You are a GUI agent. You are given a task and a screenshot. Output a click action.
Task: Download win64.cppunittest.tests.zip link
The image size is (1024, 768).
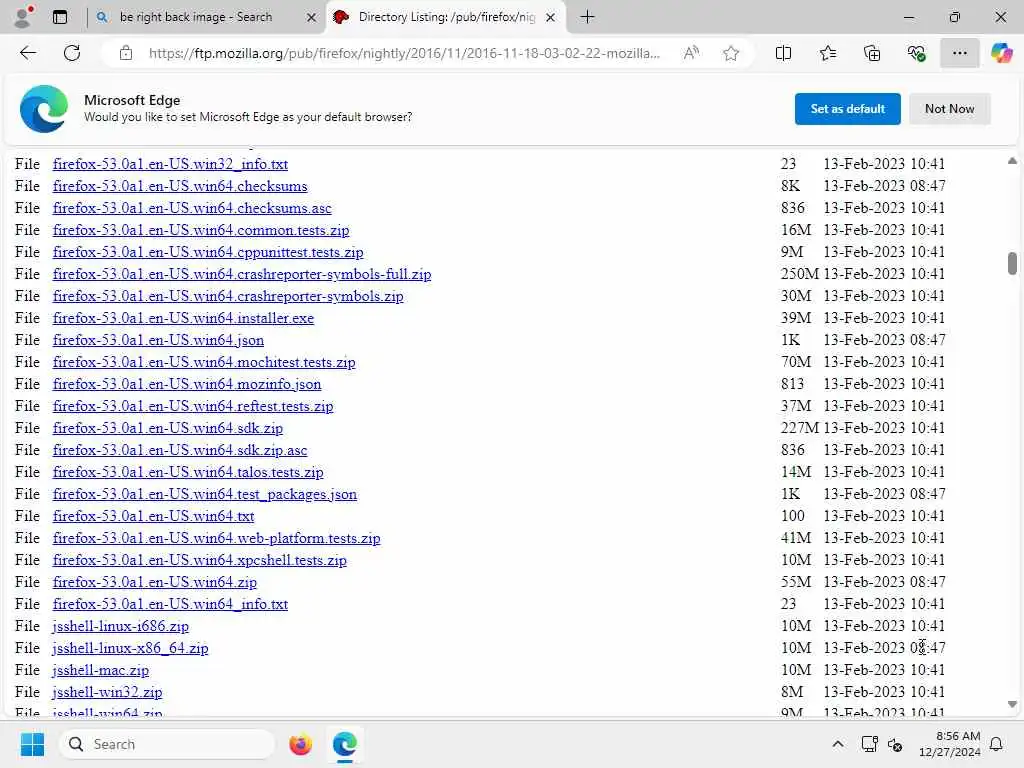click(208, 252)
